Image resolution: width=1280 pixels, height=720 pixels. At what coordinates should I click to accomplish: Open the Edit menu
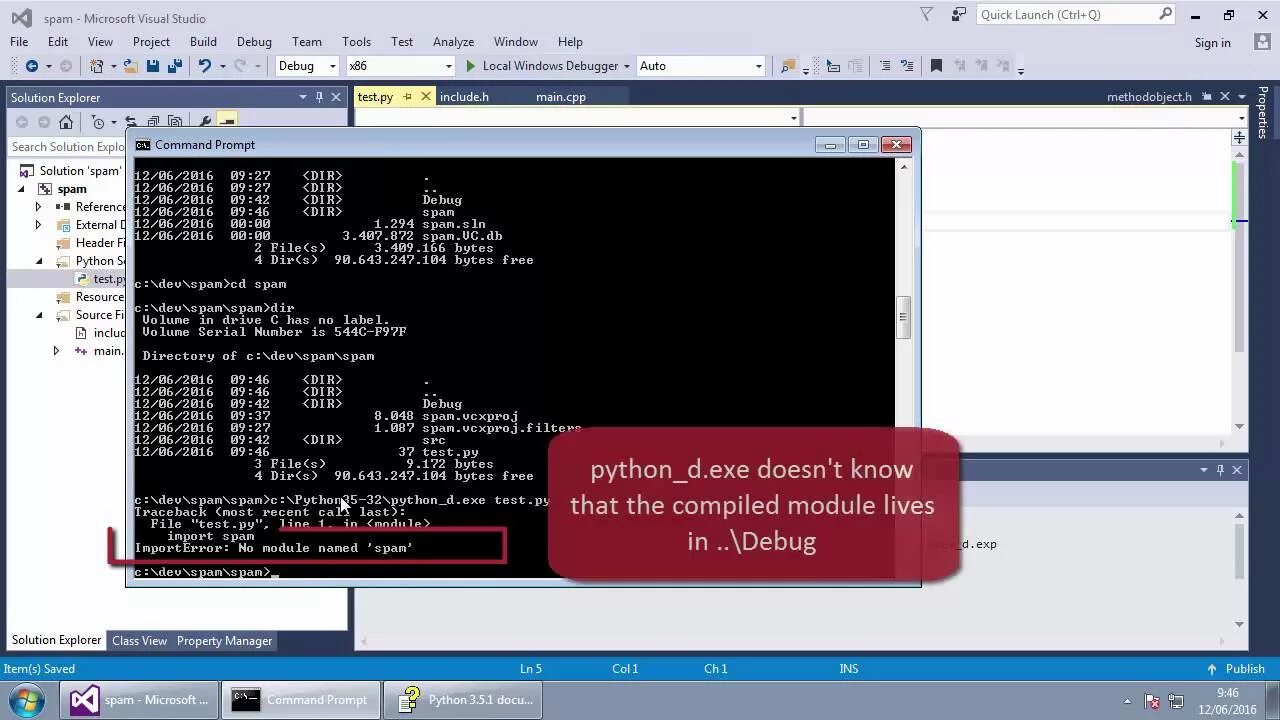pyautogui.click(x=58, y=42)
